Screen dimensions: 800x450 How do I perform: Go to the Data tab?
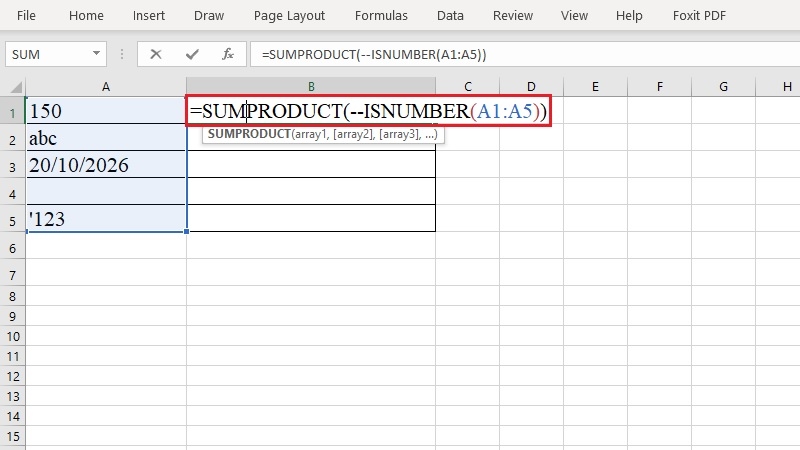450,16
